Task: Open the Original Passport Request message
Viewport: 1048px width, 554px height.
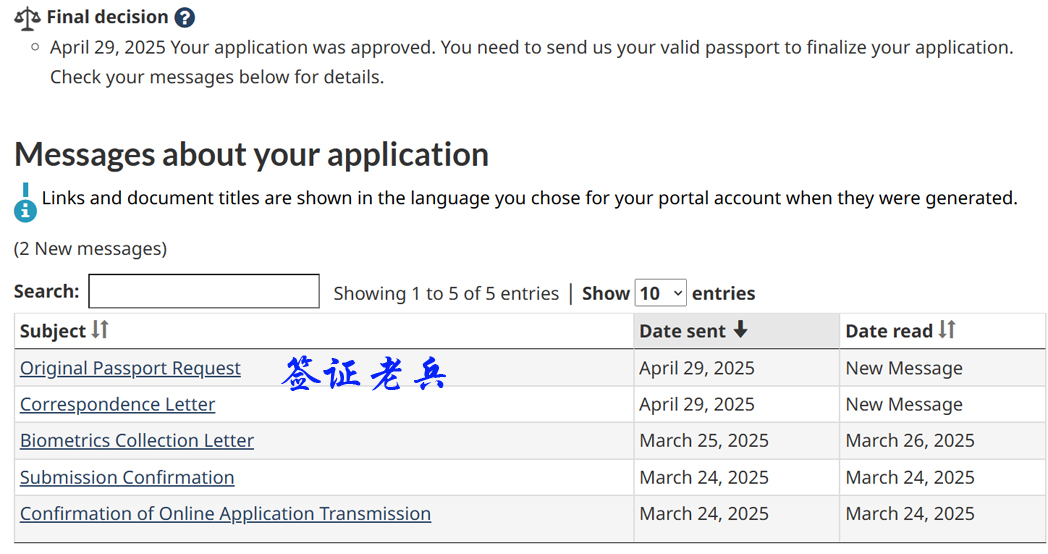Action: click(x=130, y=368)
